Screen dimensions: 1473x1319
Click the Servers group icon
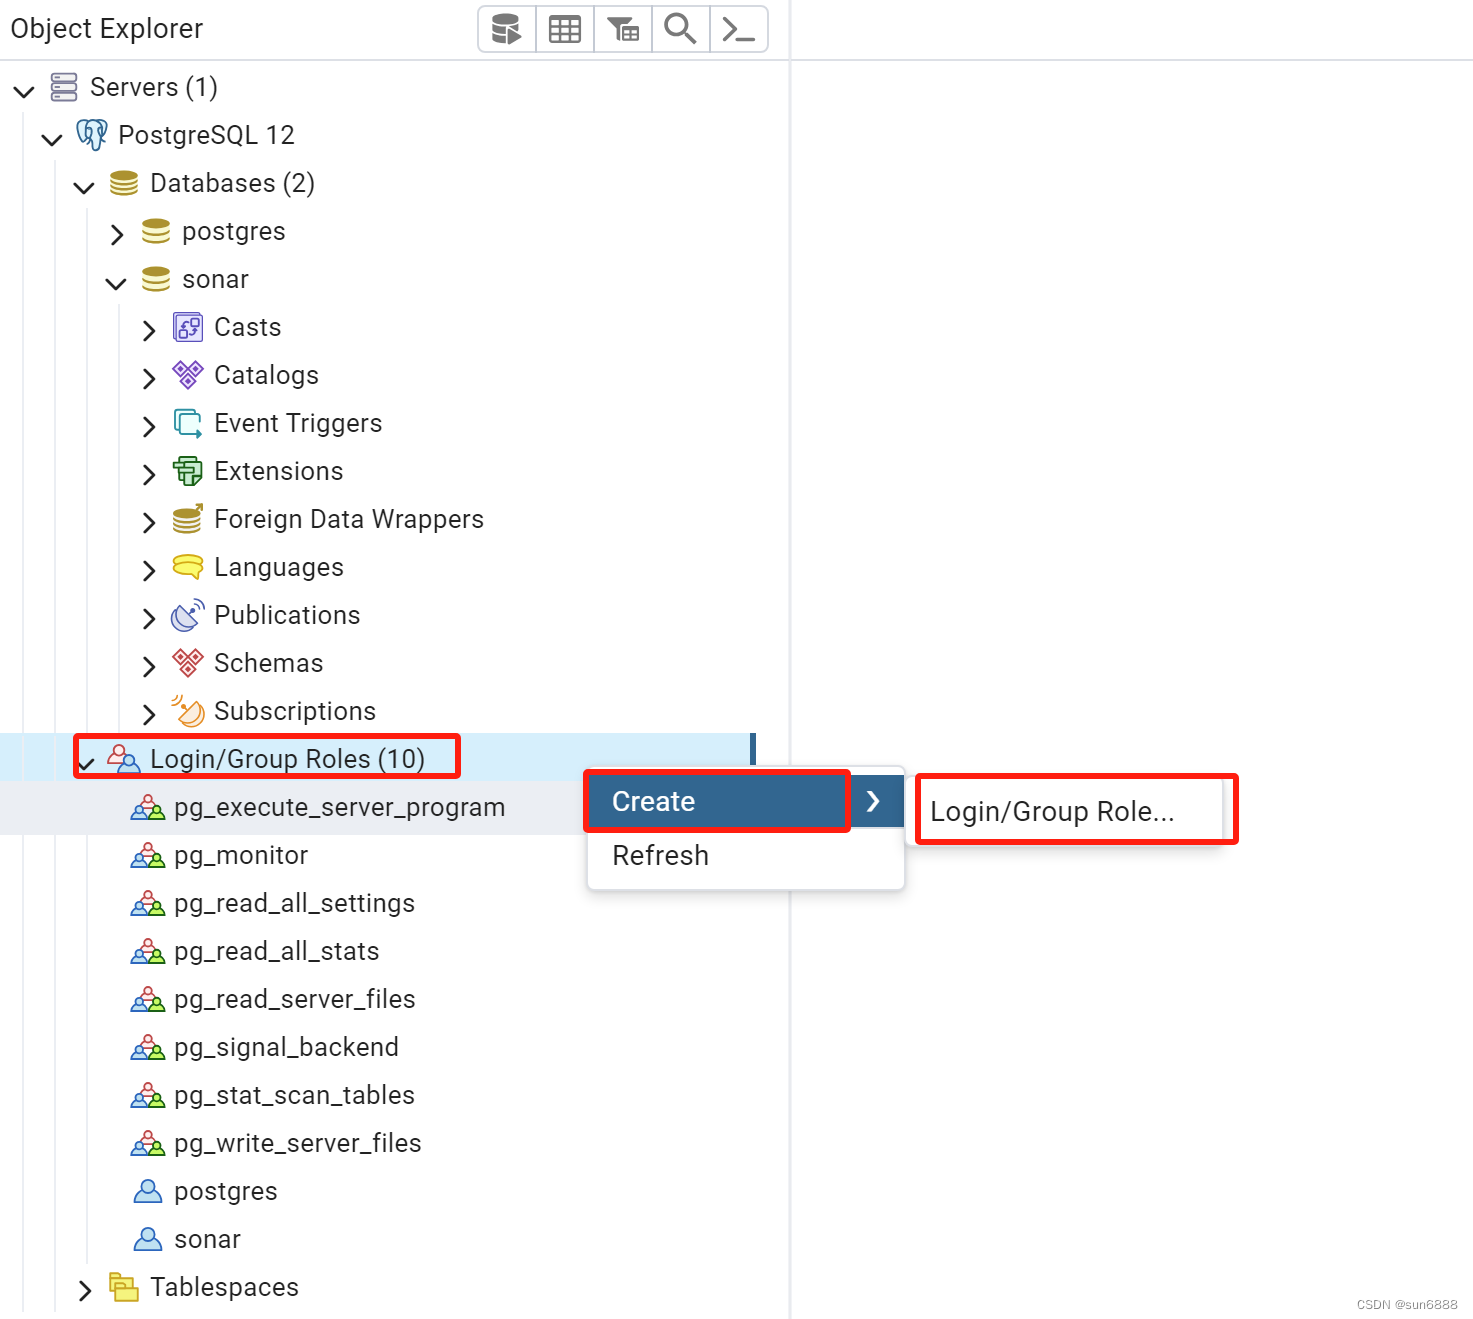coord(64,87)
